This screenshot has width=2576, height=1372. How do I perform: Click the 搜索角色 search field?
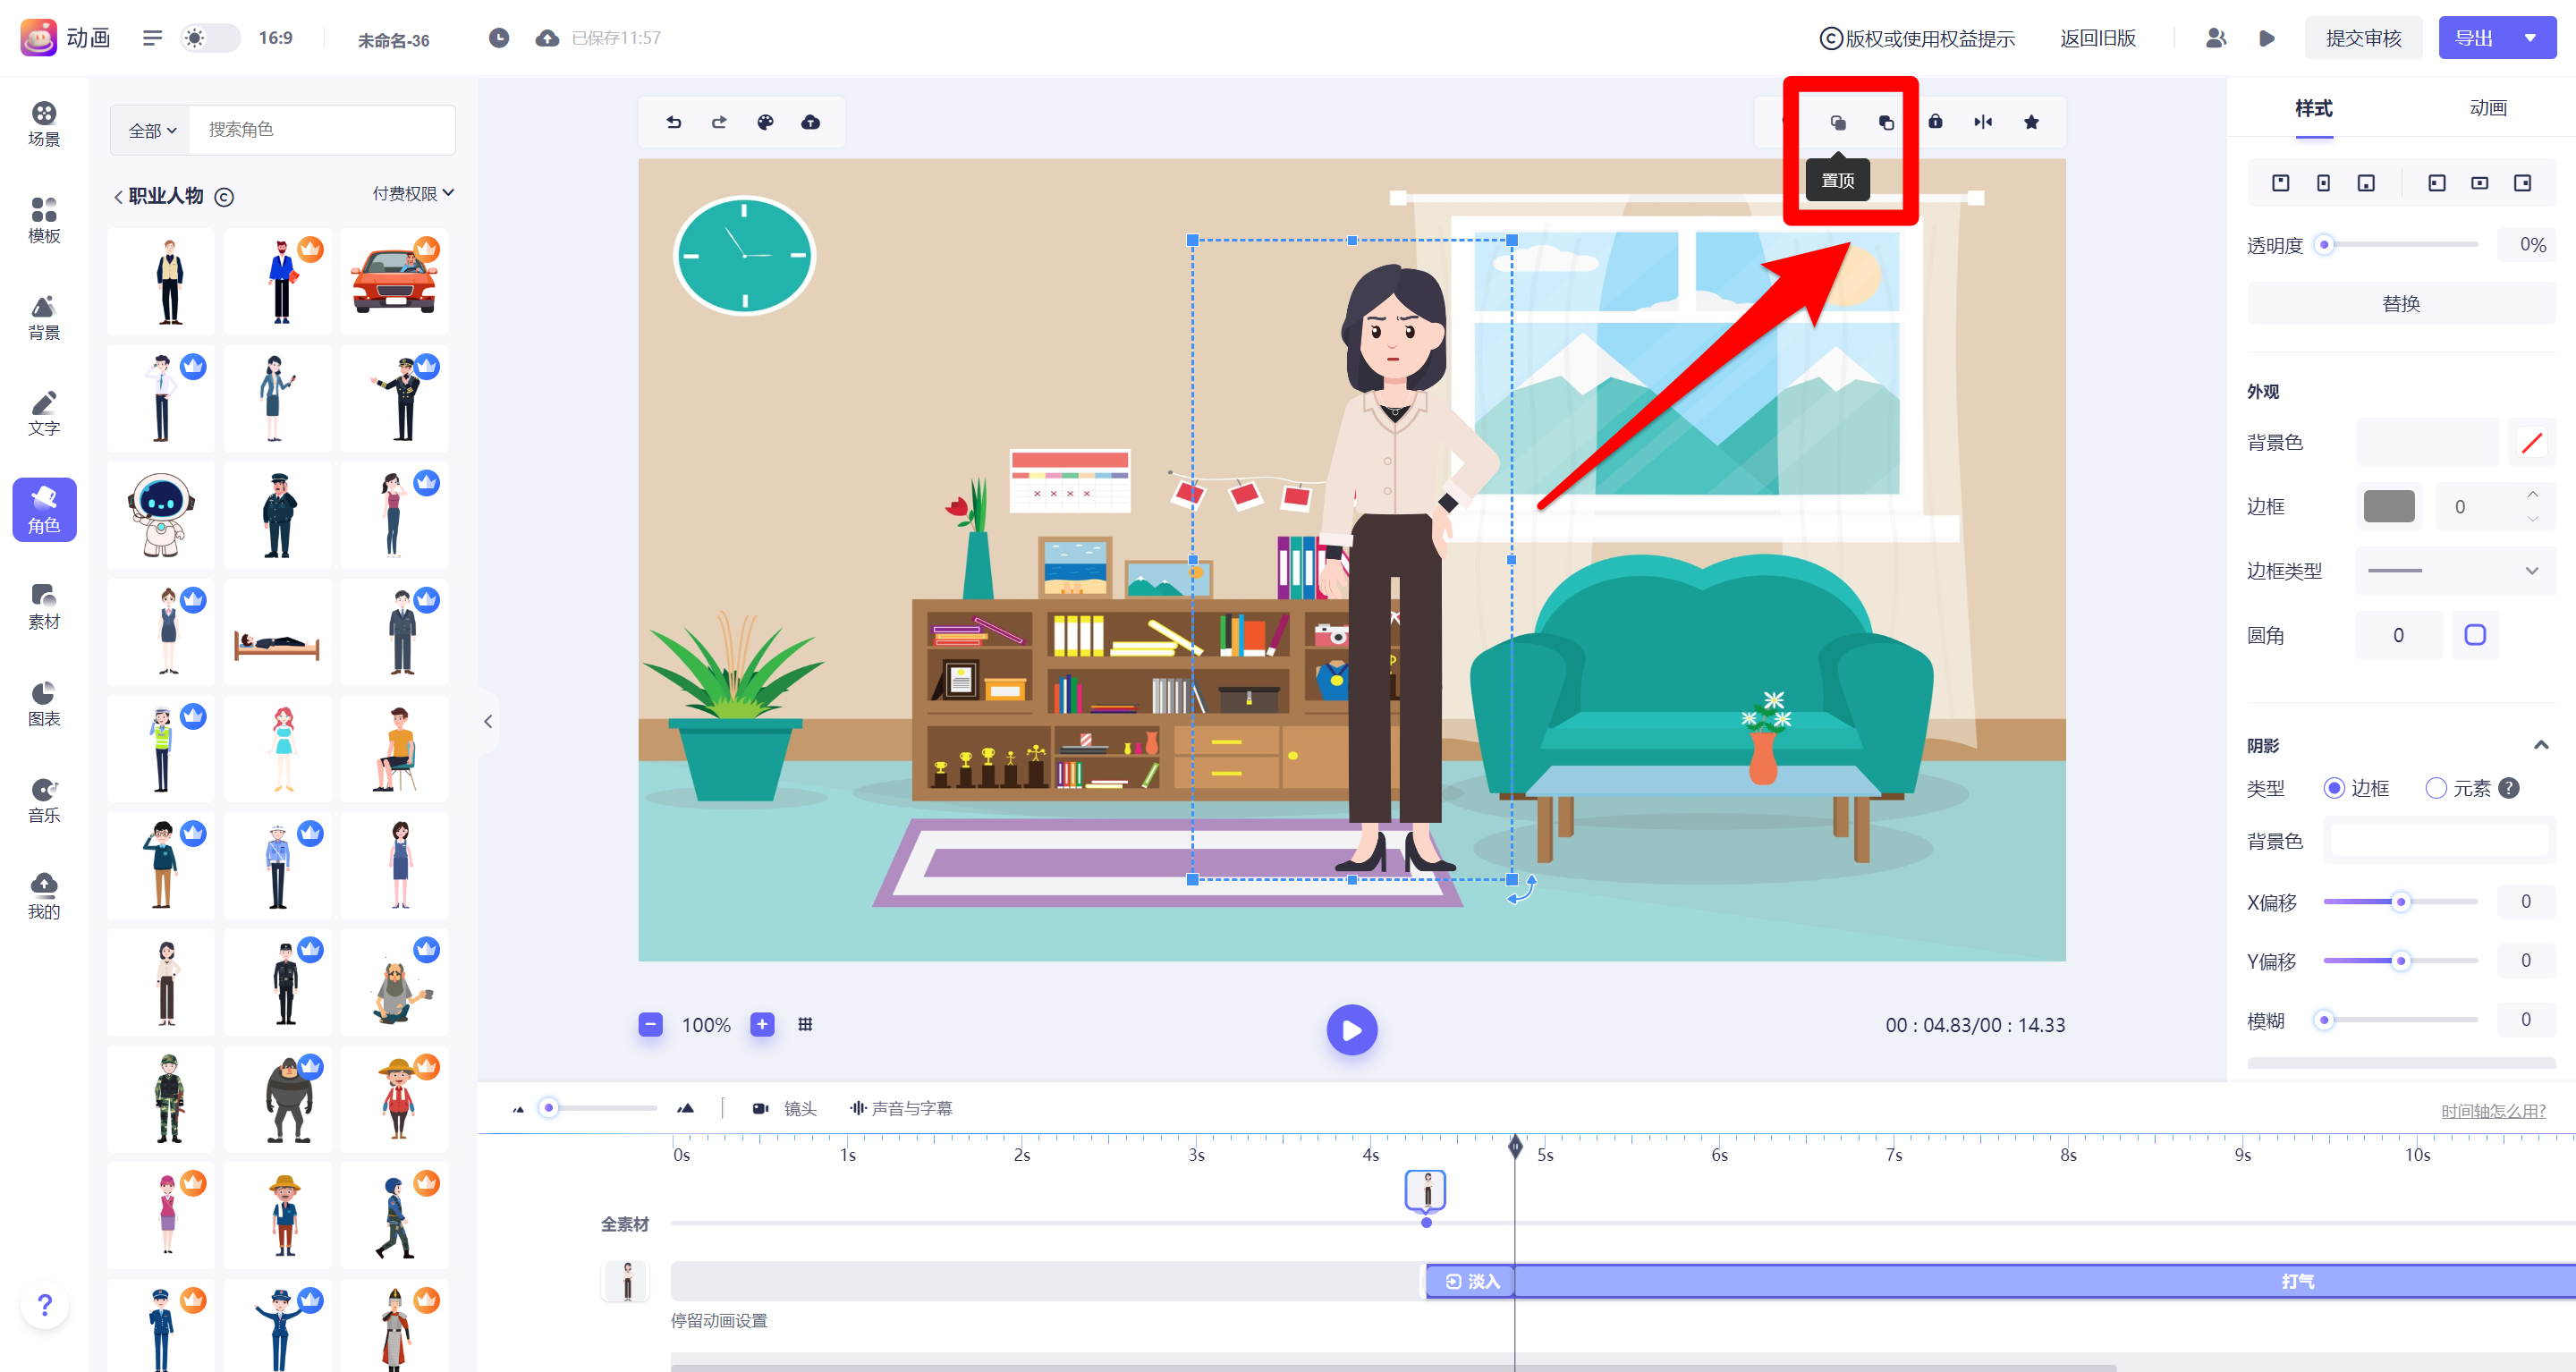click(x=322, y=130)
